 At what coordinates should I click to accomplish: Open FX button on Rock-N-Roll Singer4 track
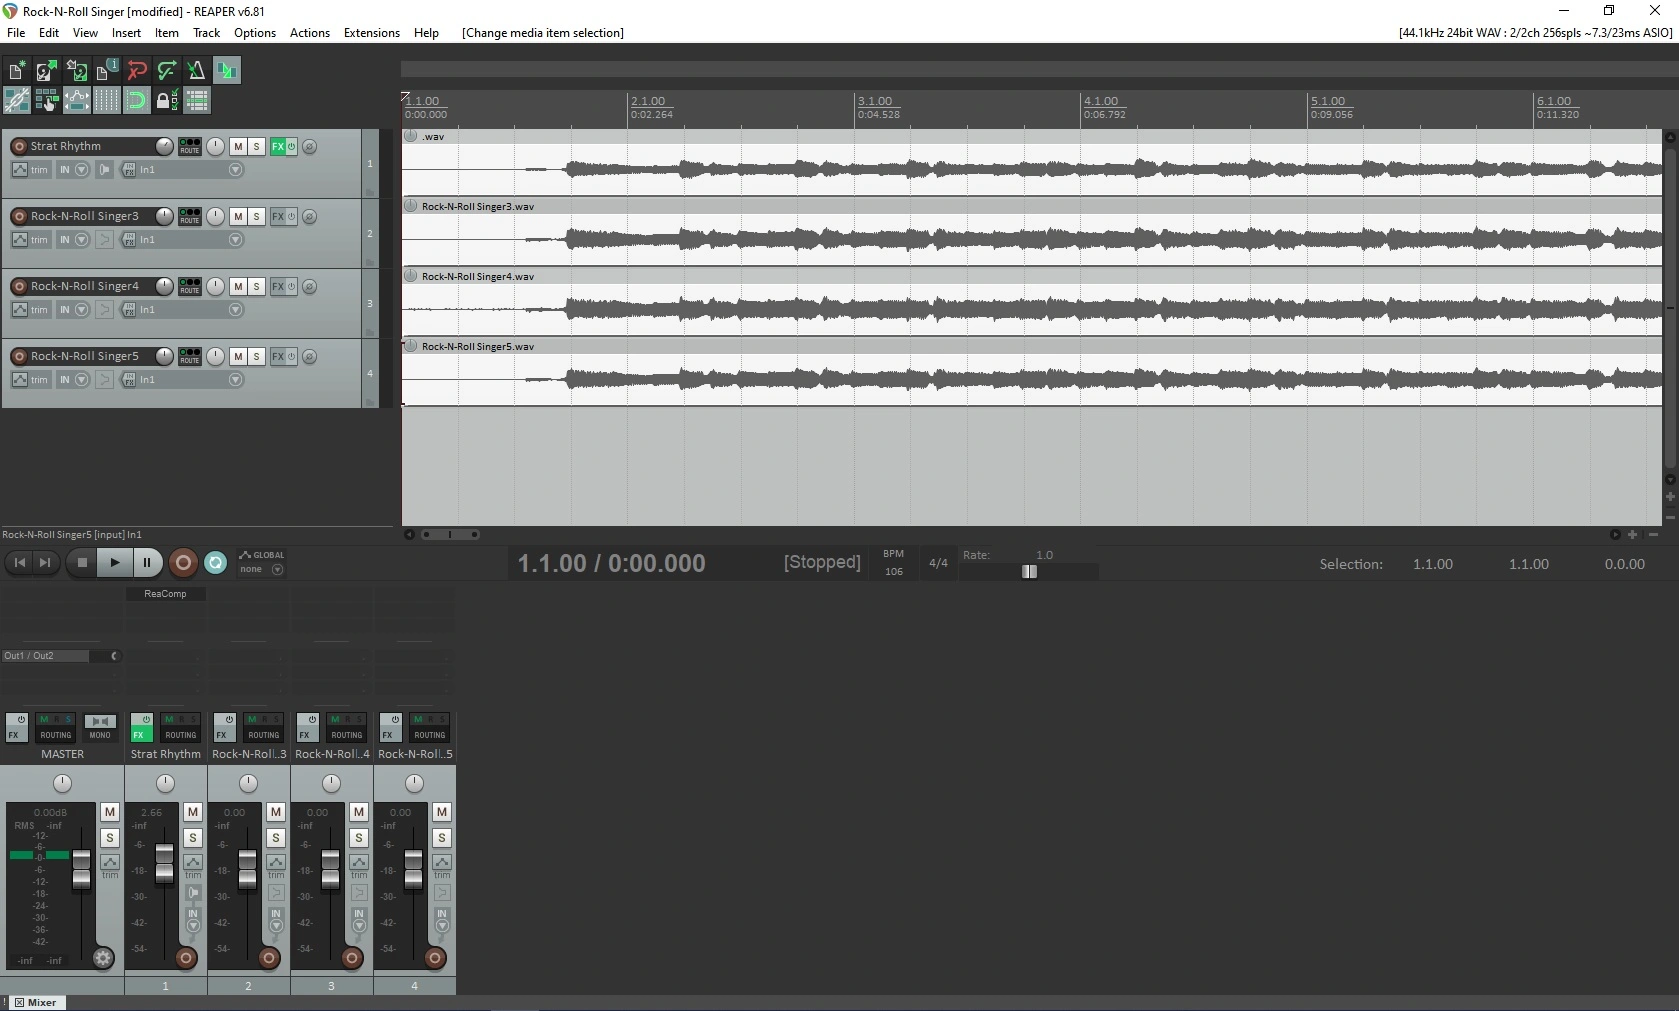(x=278, y=286)
